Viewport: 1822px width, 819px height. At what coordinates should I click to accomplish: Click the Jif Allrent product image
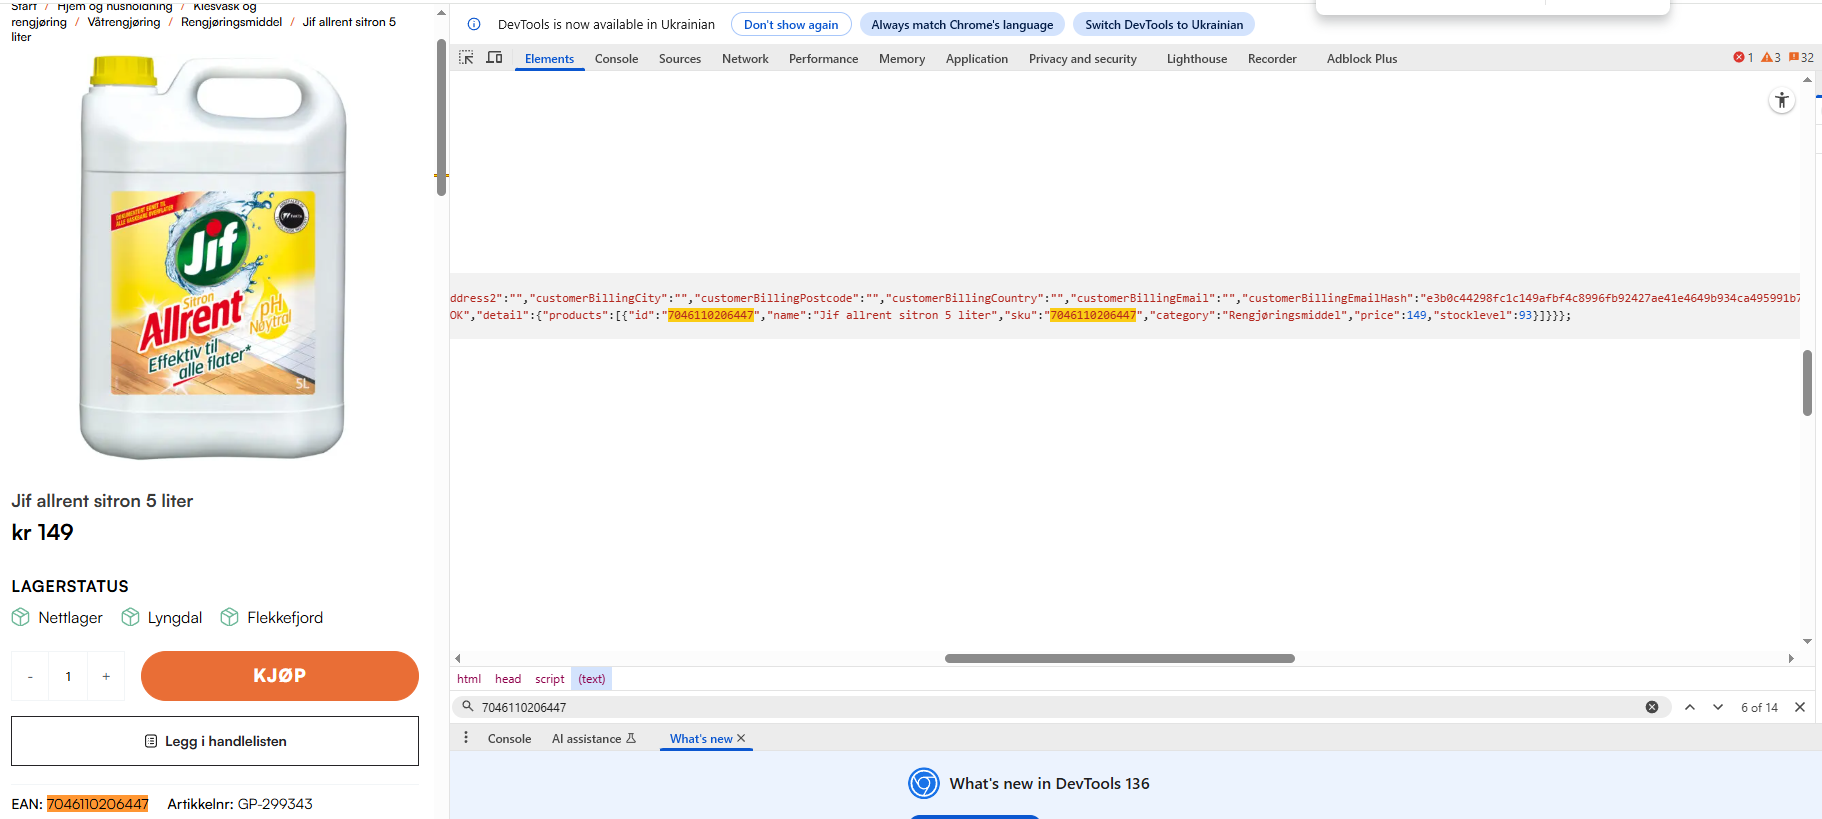tap(213, 258)
